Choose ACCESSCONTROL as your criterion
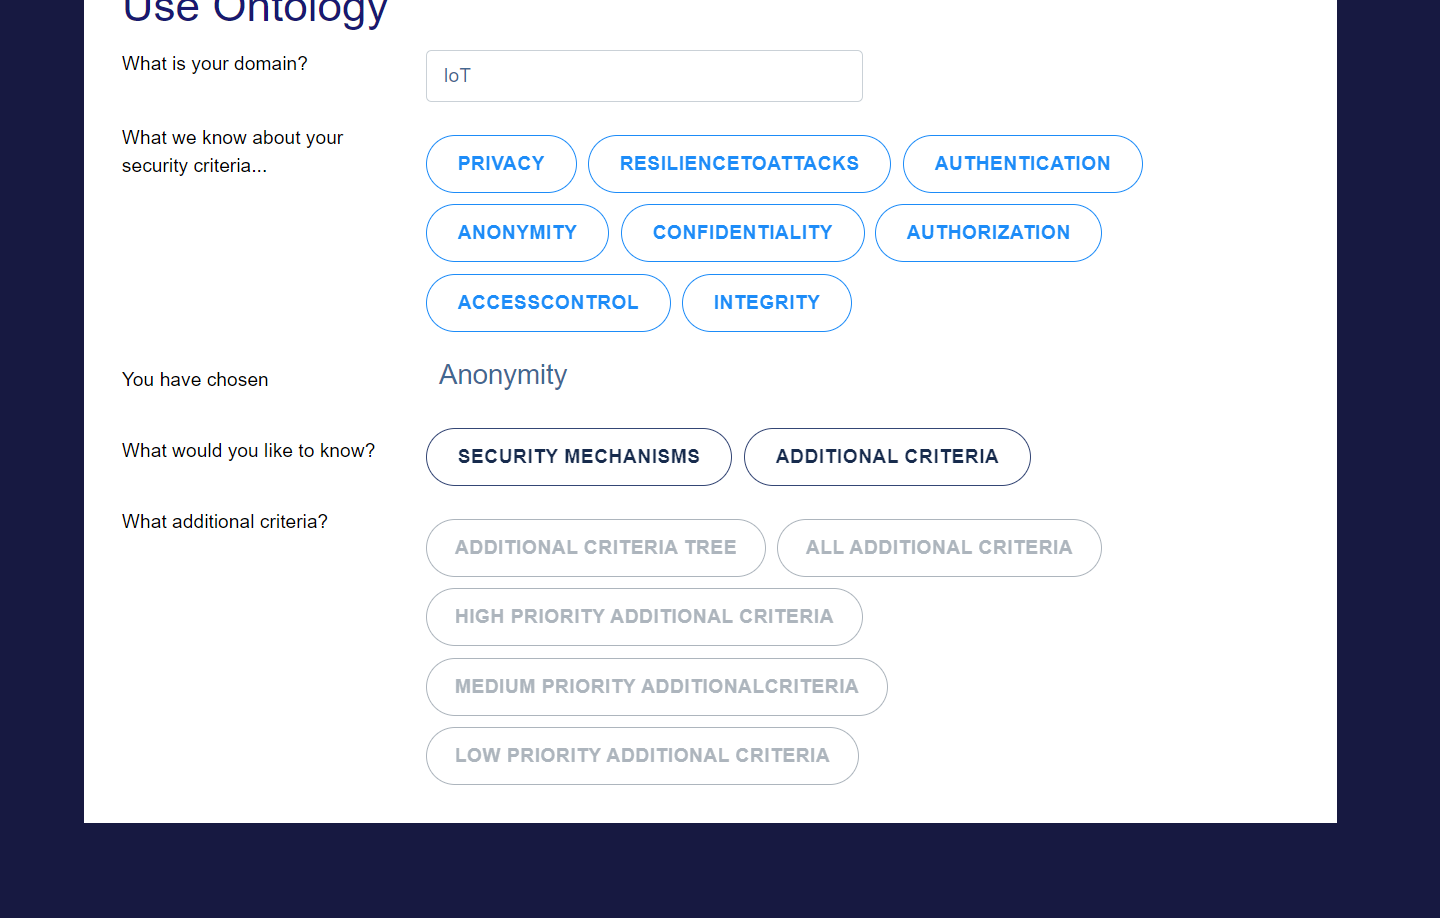 [548, 302]
